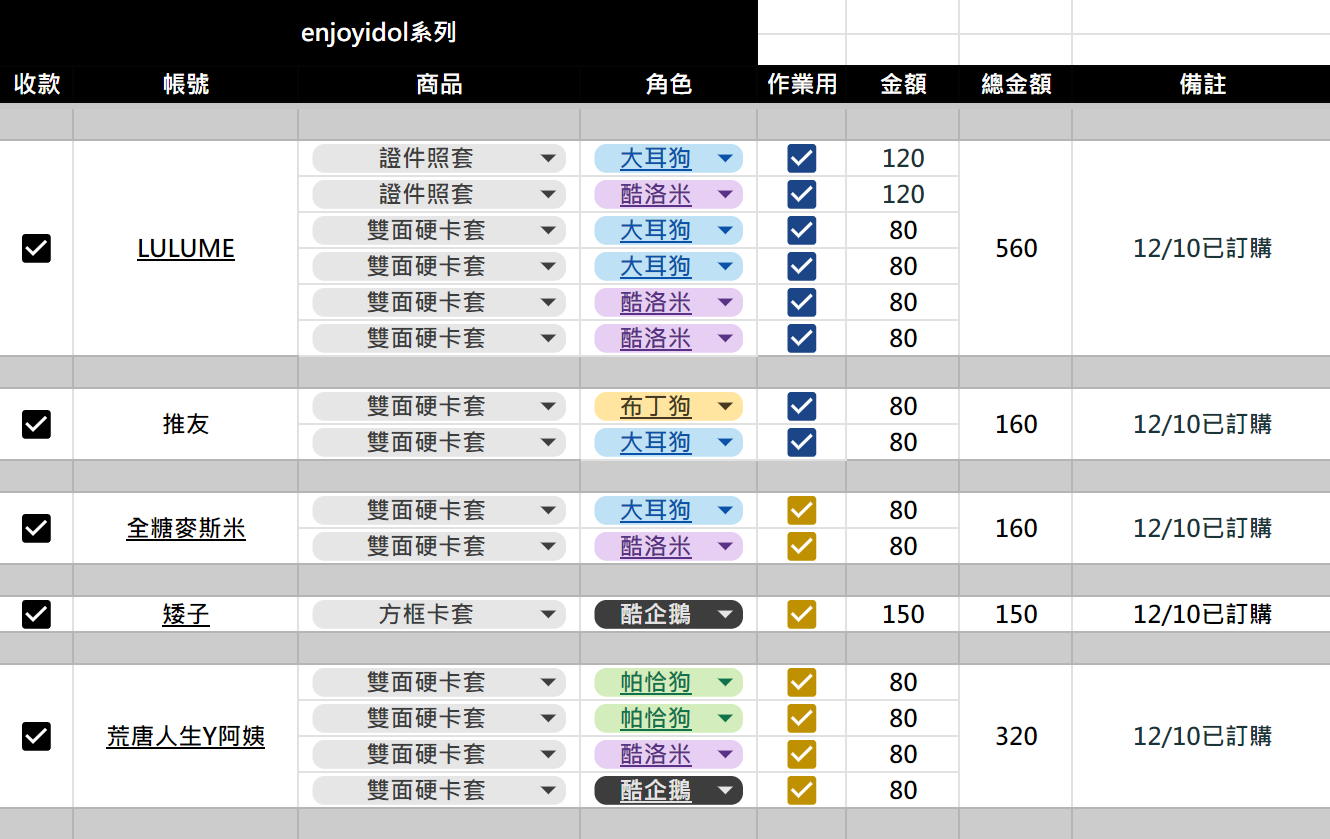Open the 荒唐人生Y阿姨 account link
Image resolution: width=1330 pixels, height=839 pixels.
click(186, 736)
